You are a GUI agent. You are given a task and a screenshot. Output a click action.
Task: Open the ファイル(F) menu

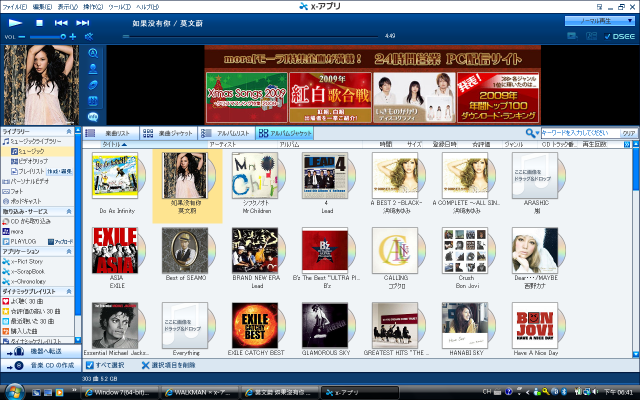click(x=15, y=7)
